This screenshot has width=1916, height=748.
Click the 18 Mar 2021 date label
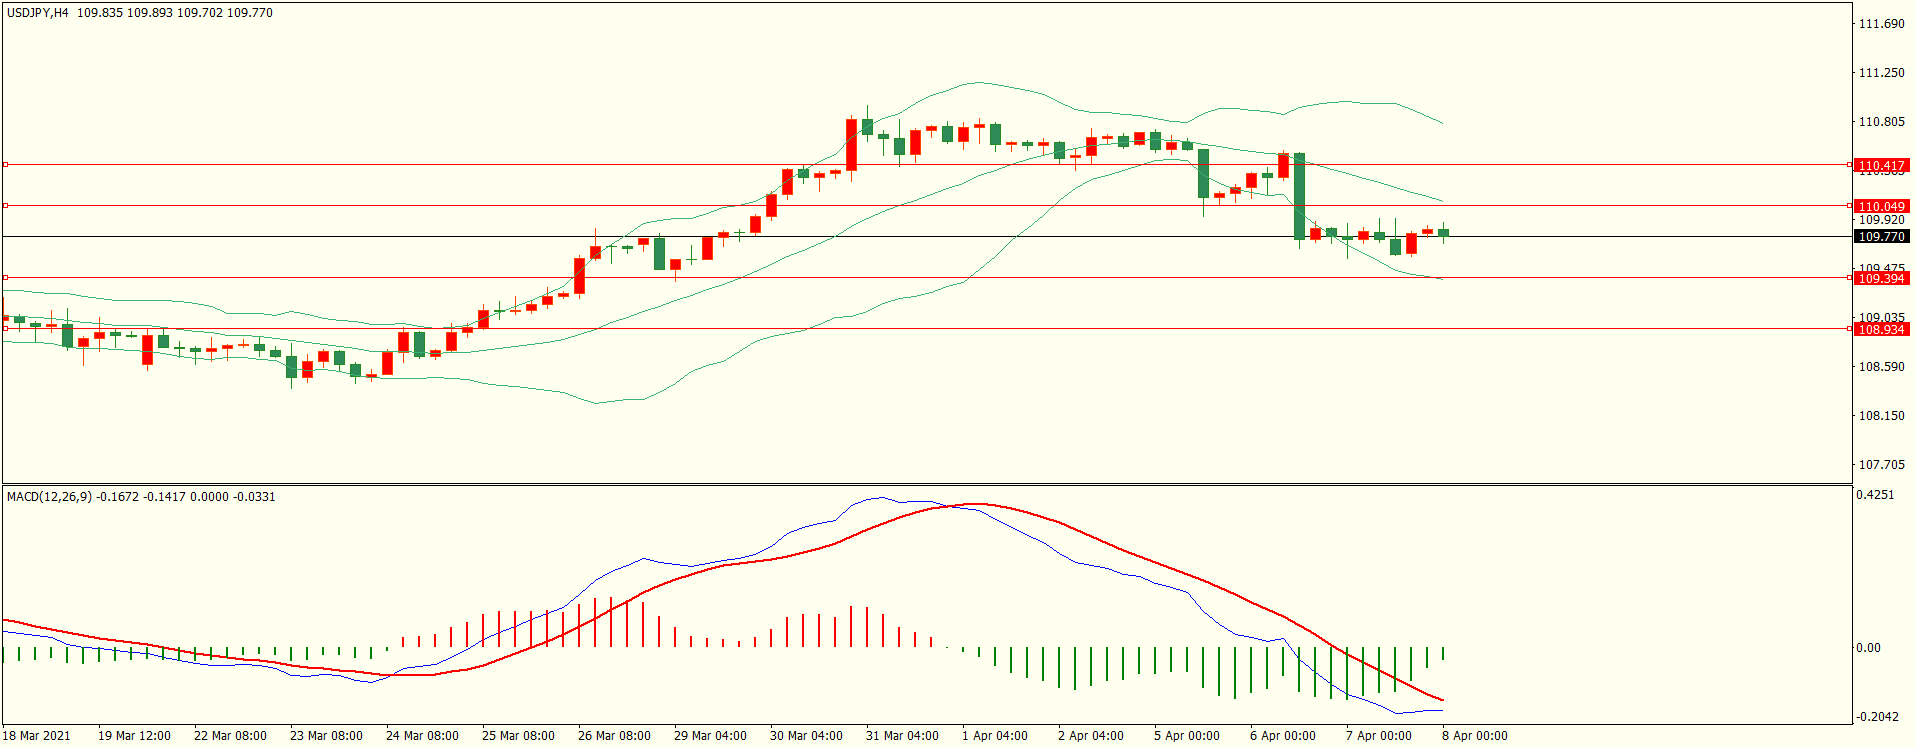click(37, 736)
